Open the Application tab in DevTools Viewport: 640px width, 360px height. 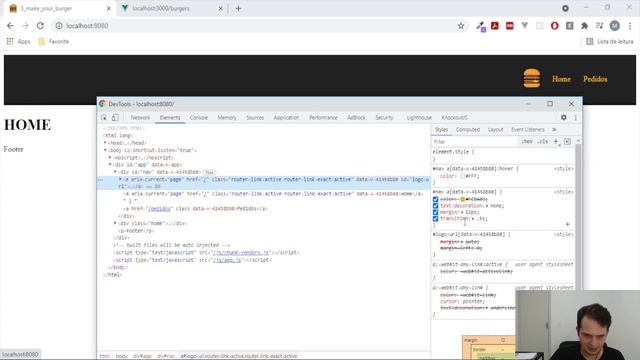coord(286,118)
